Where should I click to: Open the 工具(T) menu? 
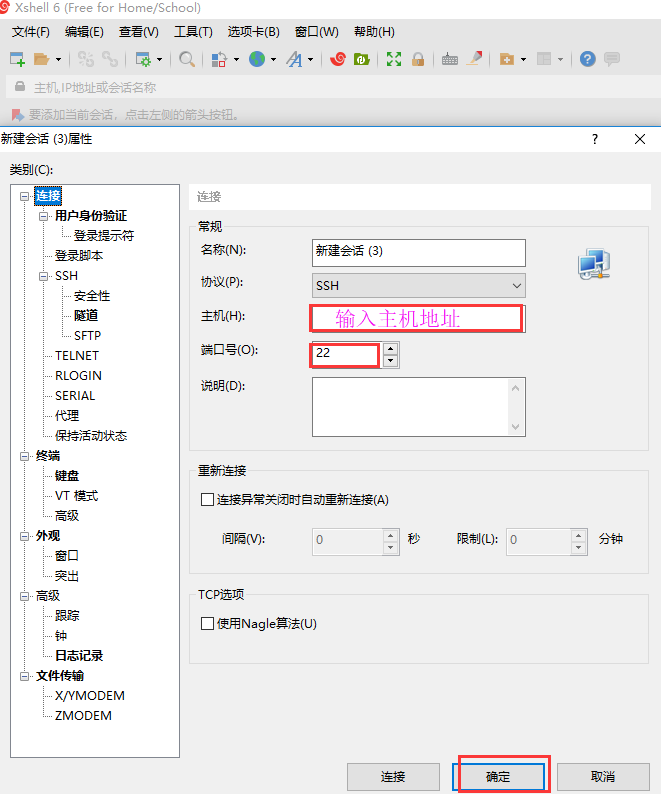[x=193, y=32]
